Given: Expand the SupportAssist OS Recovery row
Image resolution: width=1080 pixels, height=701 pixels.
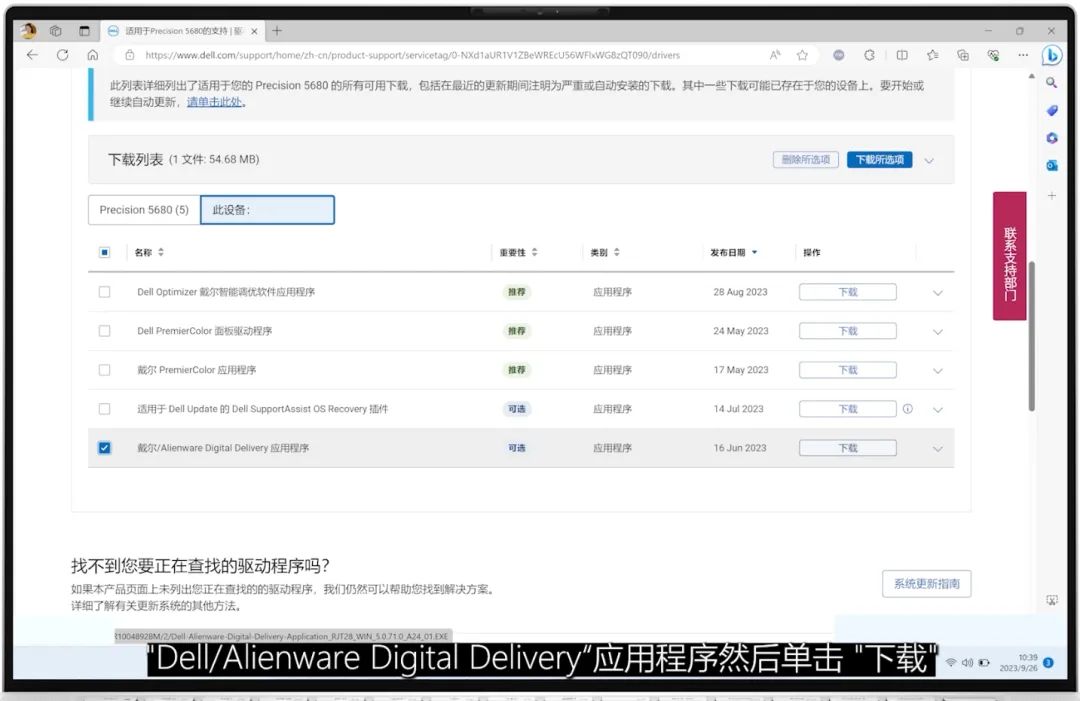Looking at the screenshot, I should point(937,410).
